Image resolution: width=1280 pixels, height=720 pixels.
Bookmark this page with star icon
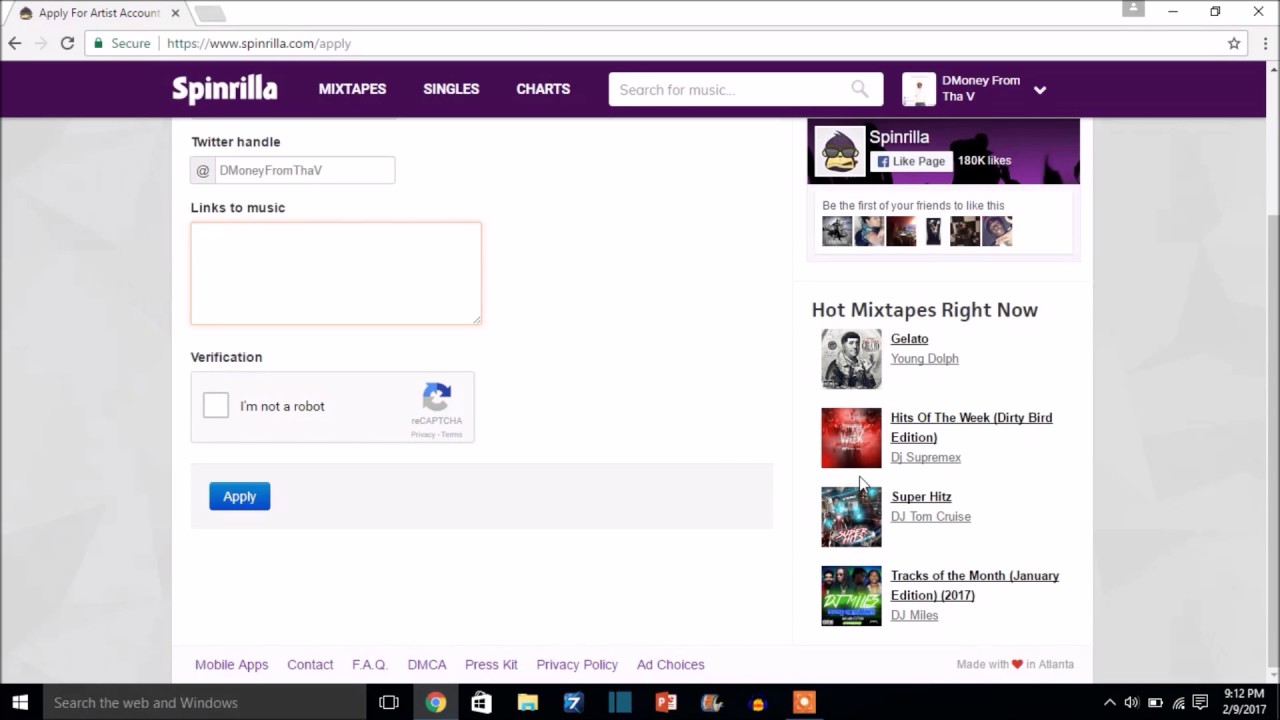(1234, 43)
